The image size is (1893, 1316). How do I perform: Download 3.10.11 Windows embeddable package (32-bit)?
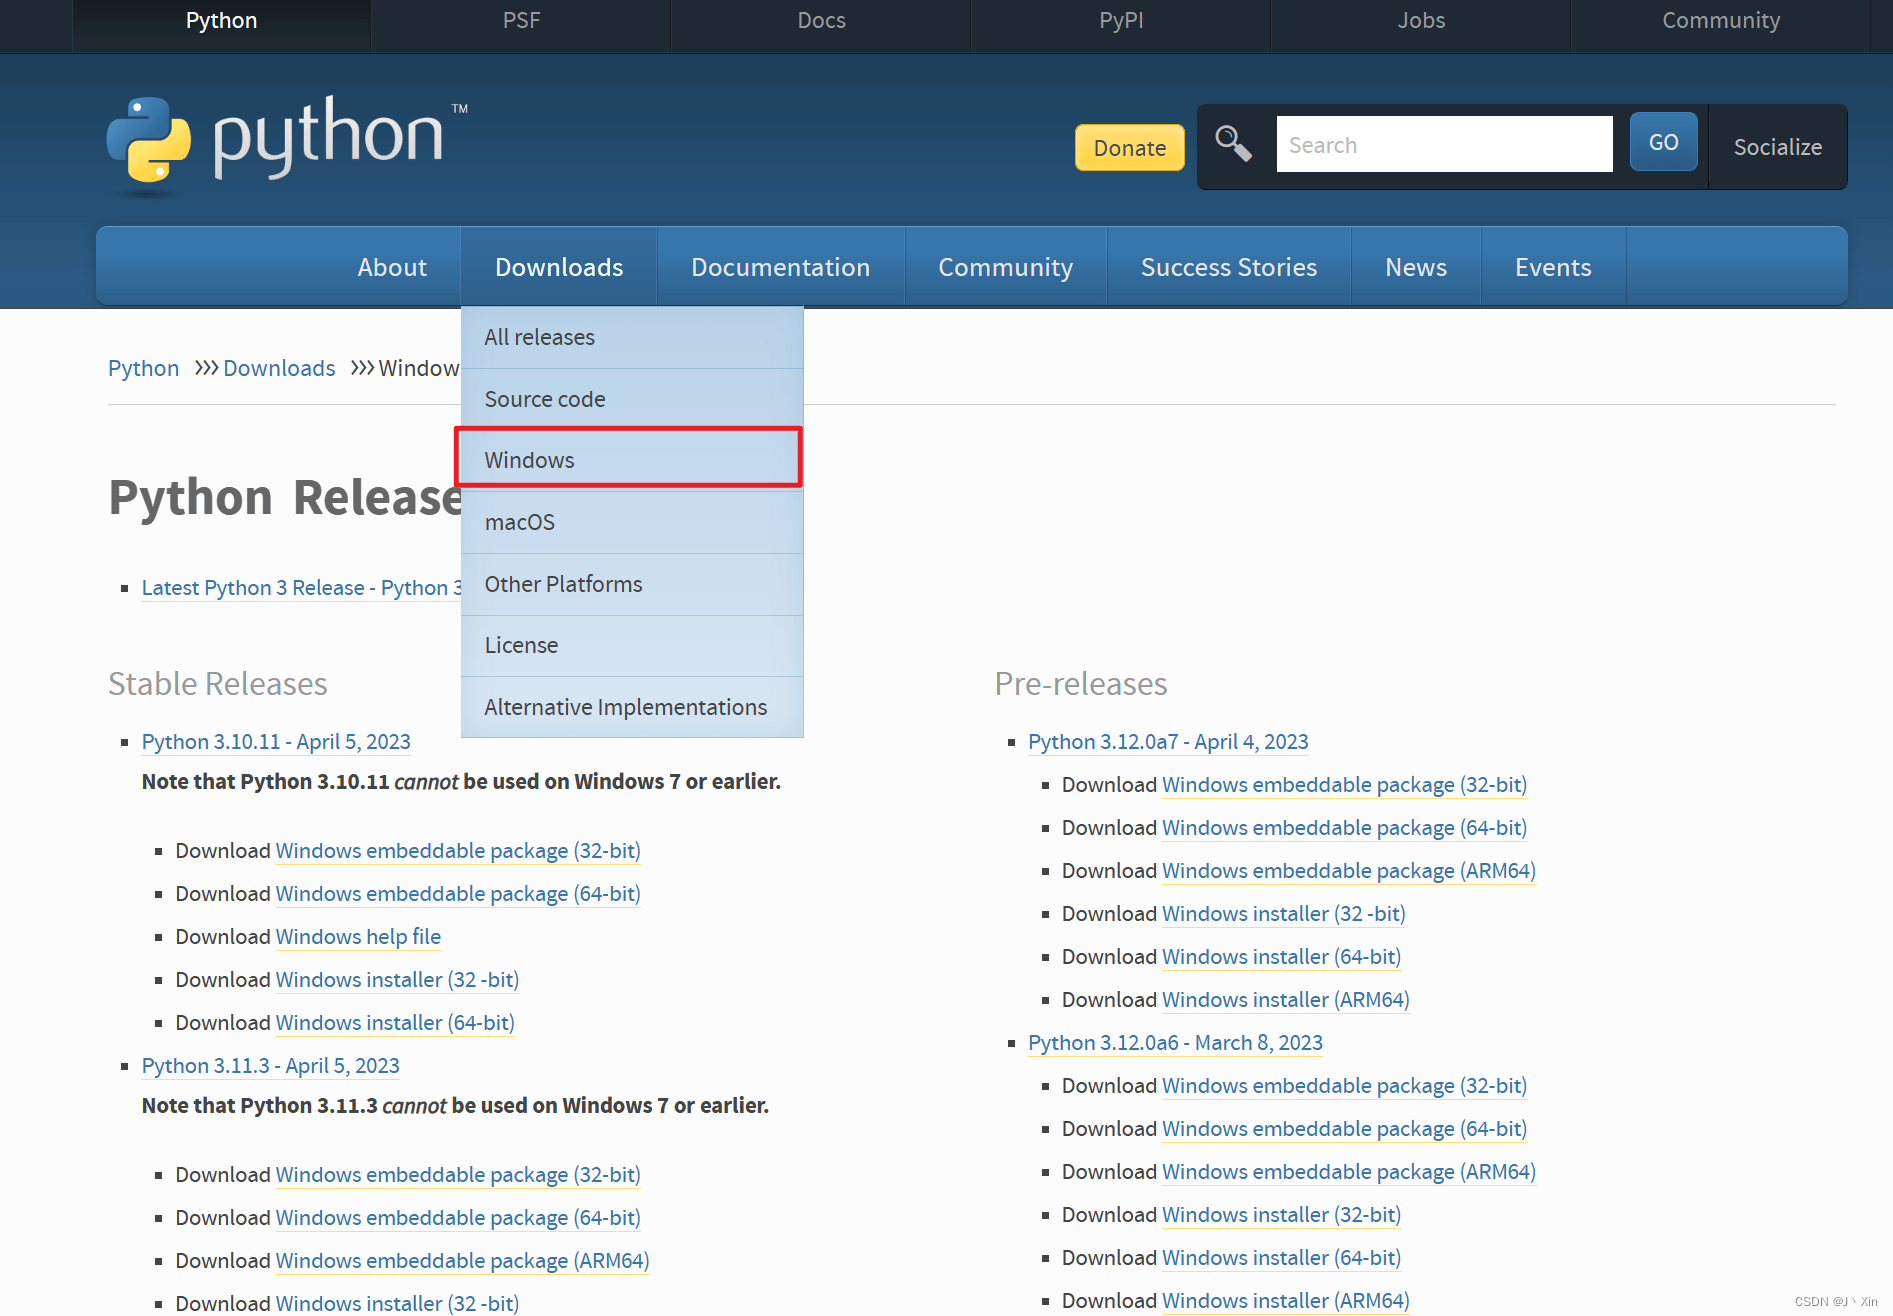pos(458,851)
